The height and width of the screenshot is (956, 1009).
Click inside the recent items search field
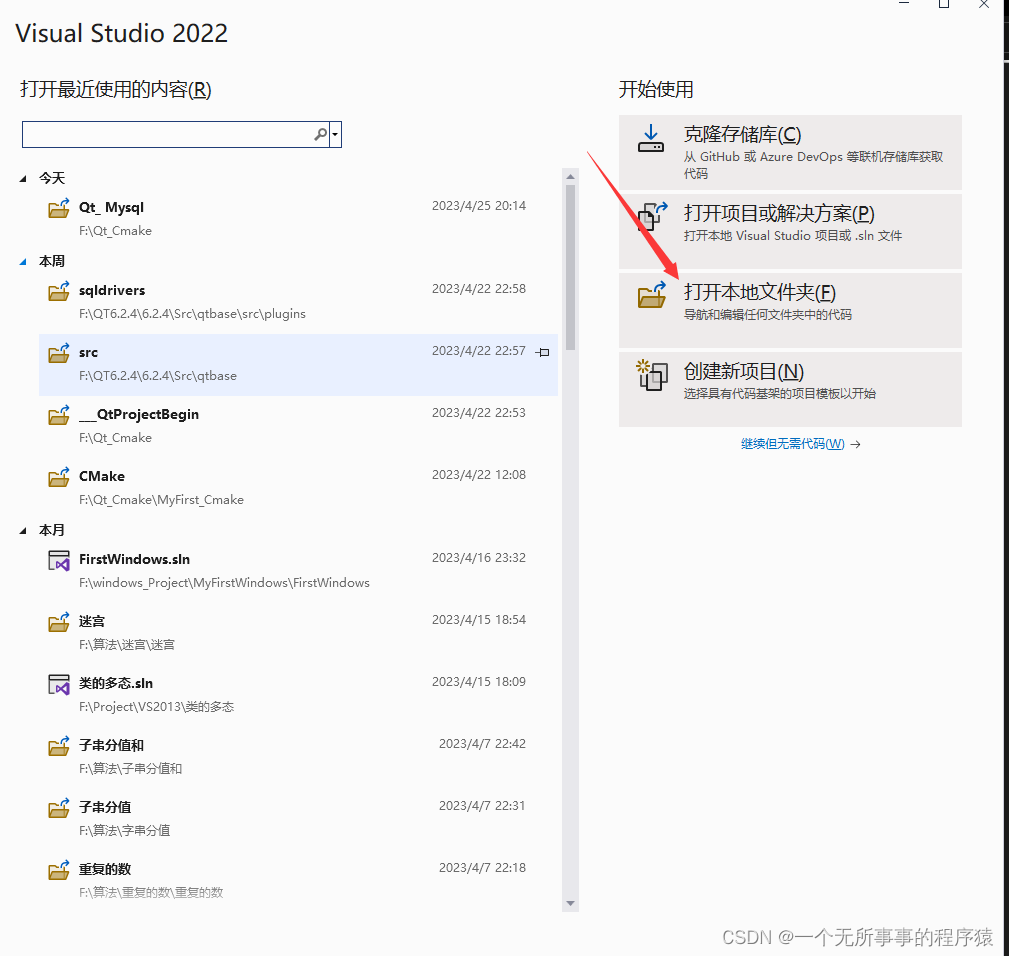pyautogui.click(x=170, y=133)
